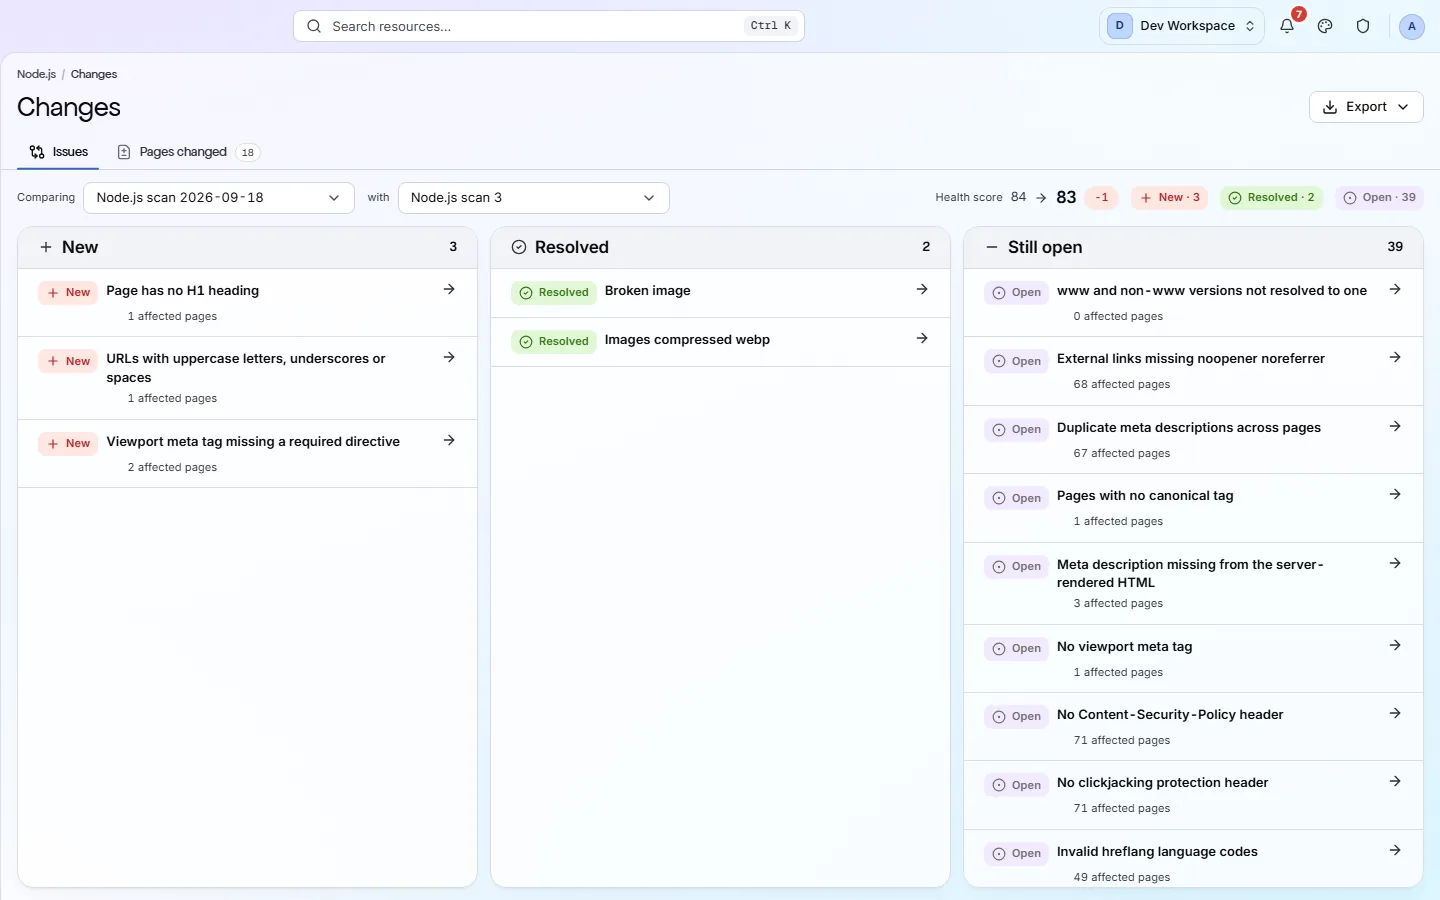Open arrow for No viewport meta tag
This screenshot has width=1440, height=900.
tap(1395, 645)
